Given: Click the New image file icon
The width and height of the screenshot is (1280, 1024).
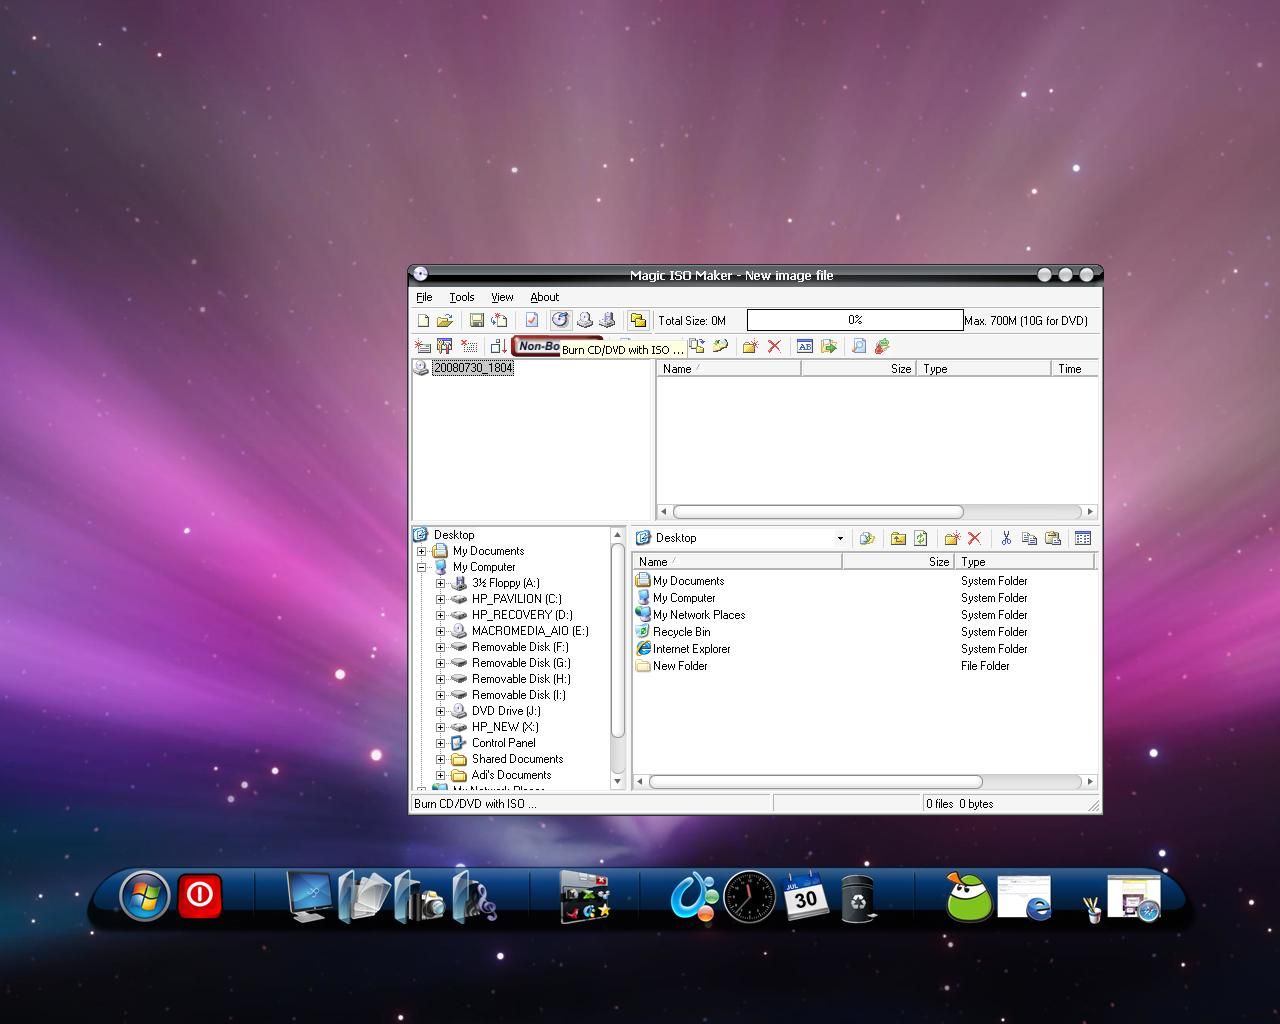Looking at the screenshot, I should coord(423,321).
